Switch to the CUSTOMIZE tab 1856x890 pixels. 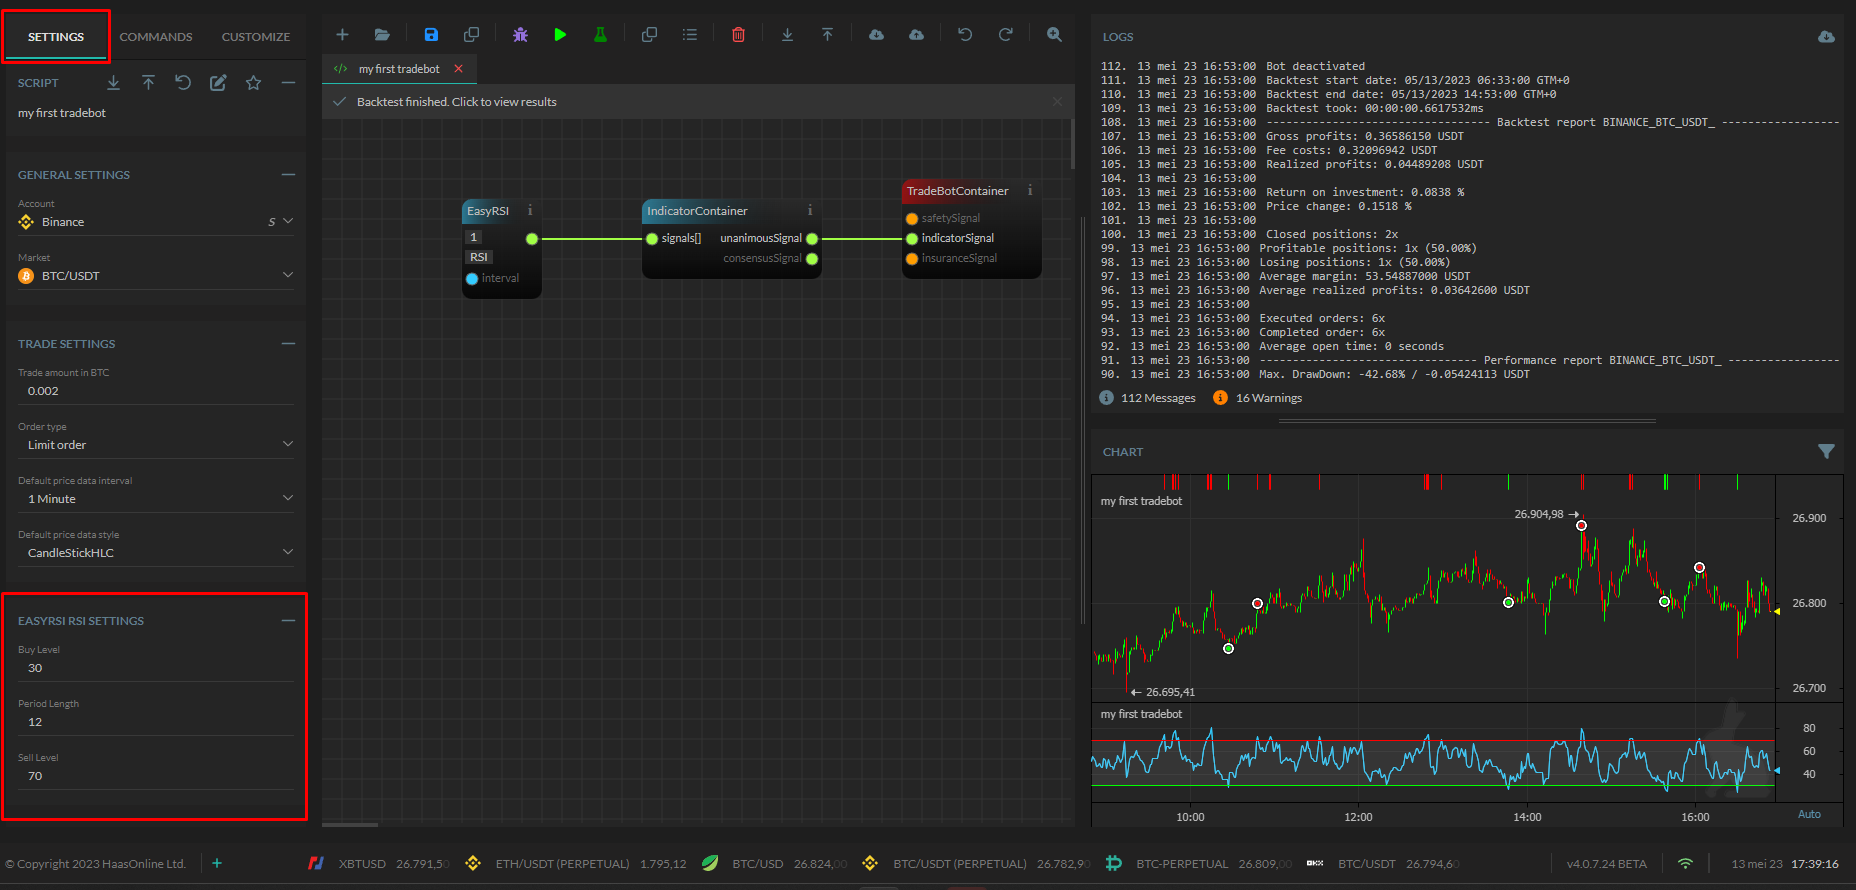[x=256, y=37]
